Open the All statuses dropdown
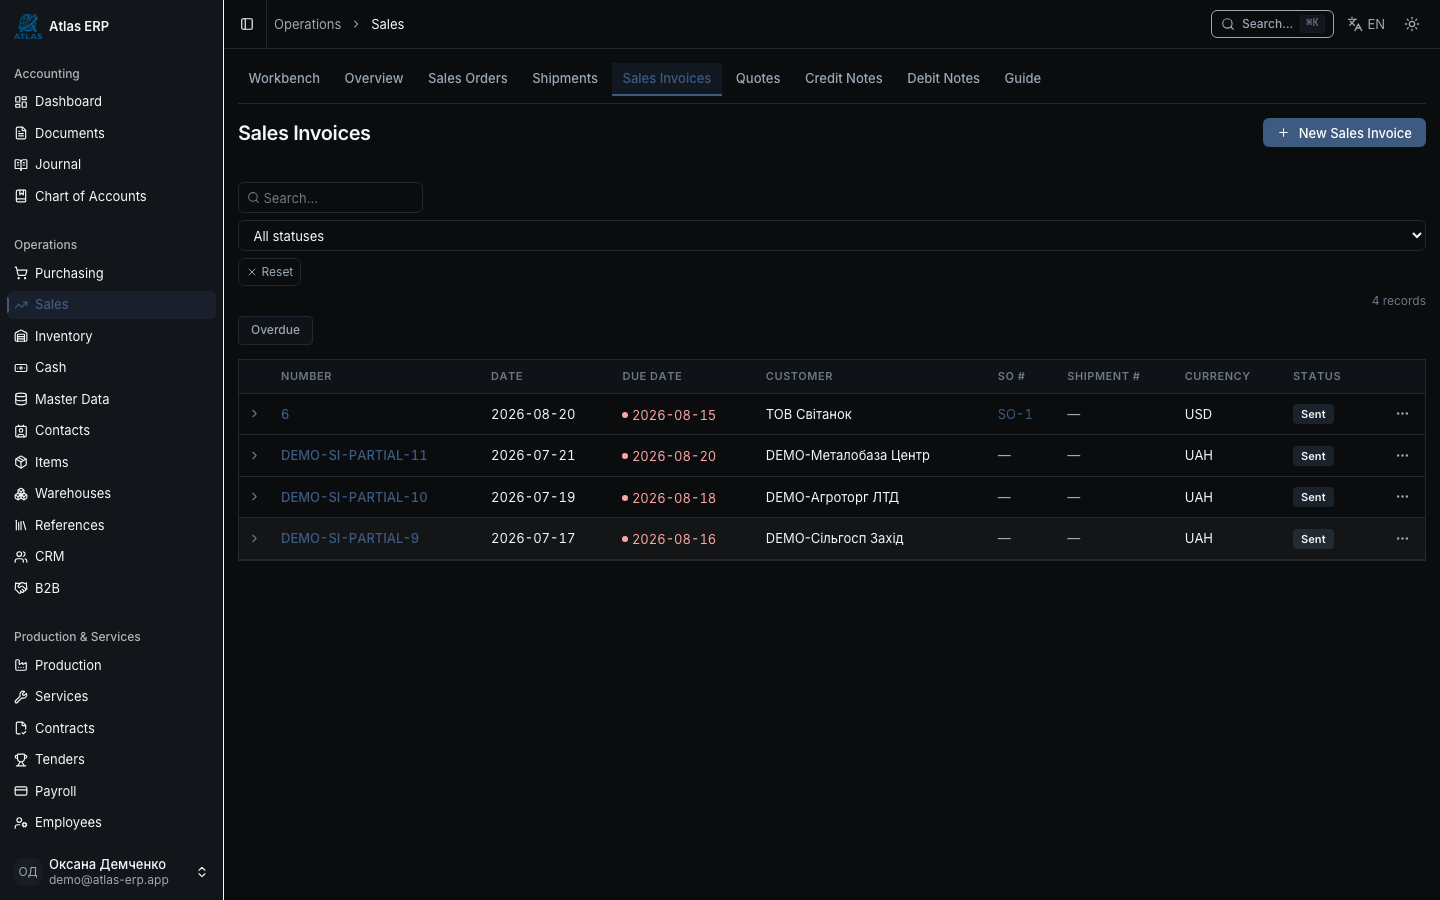Screen dimensions: 1440x900 832,236
